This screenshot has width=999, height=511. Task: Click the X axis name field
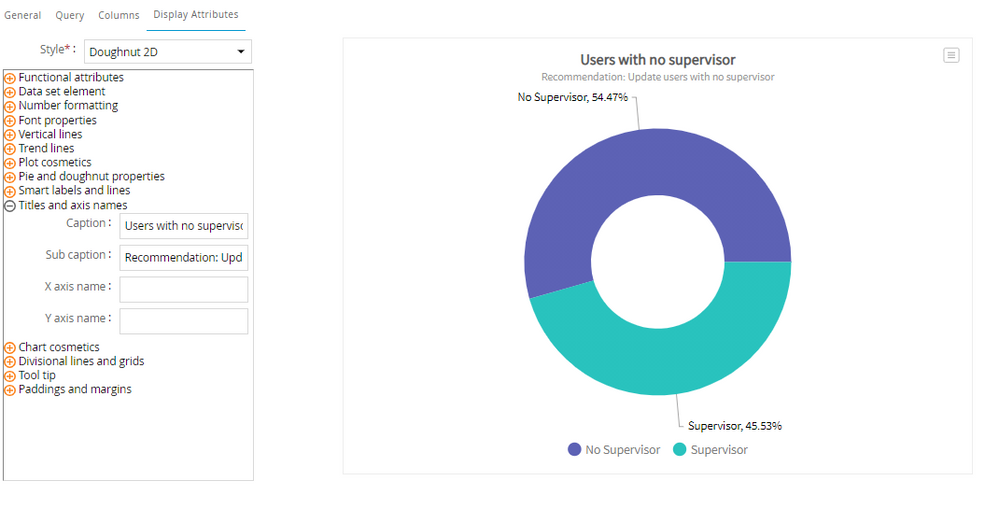(183, 290)
